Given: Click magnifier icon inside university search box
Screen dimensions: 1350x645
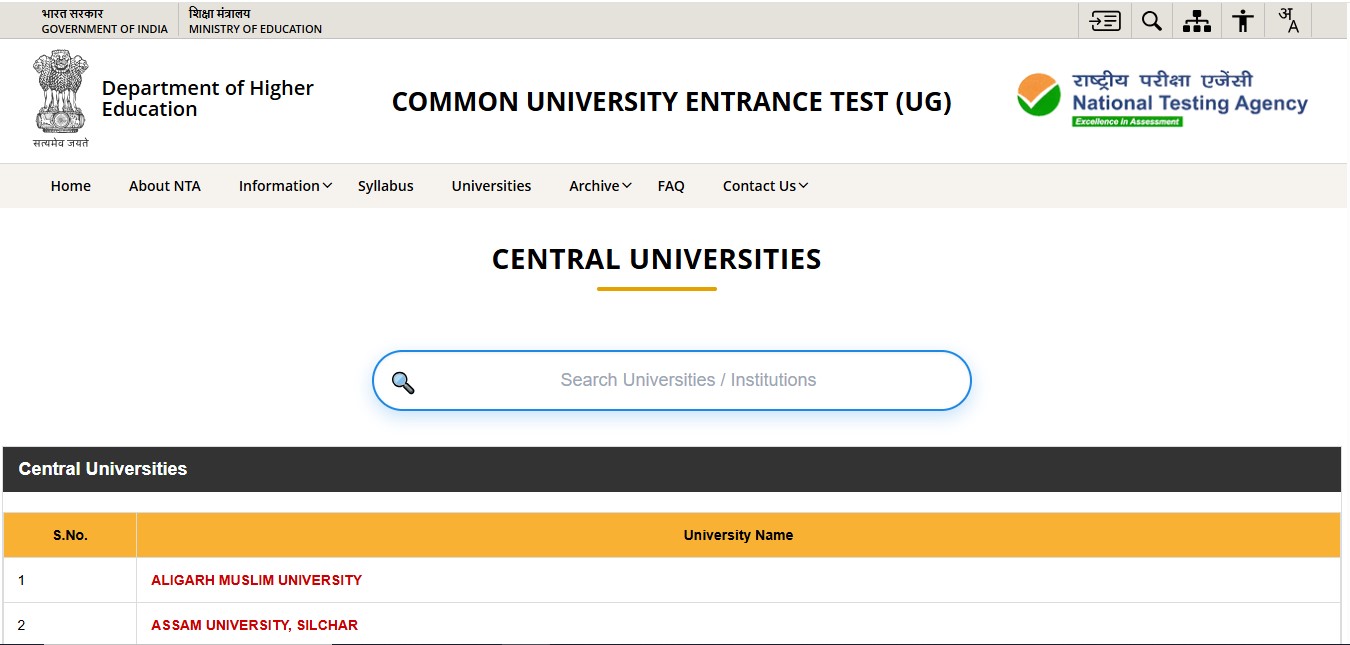Looking at the screenshot, I should click(403, 382).
